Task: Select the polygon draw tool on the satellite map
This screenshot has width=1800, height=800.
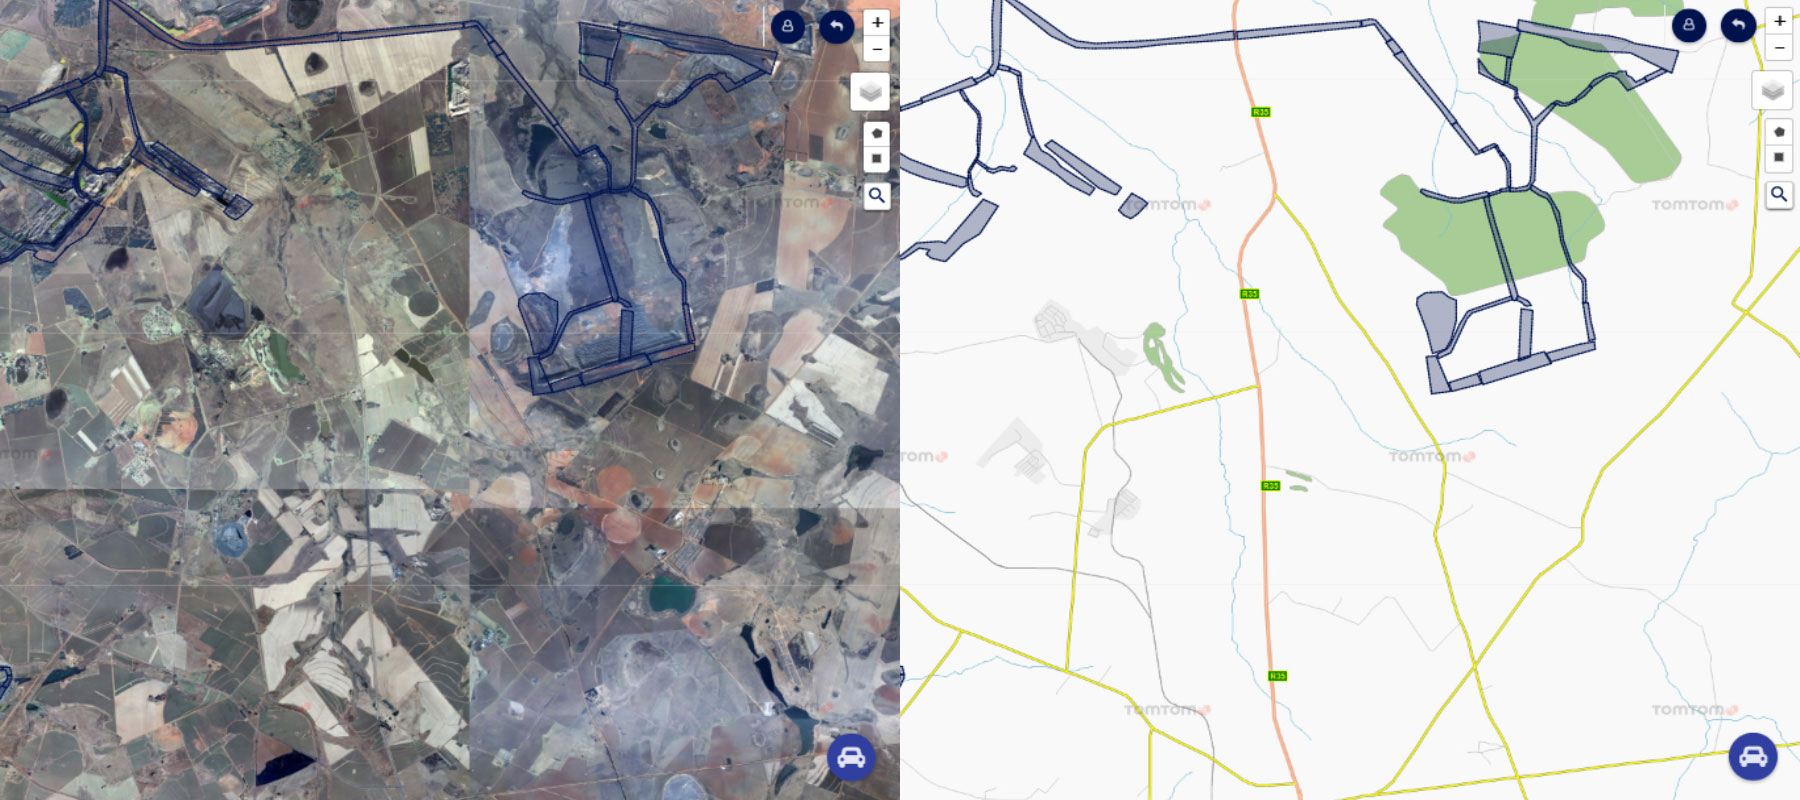Action: click(877, 133)
